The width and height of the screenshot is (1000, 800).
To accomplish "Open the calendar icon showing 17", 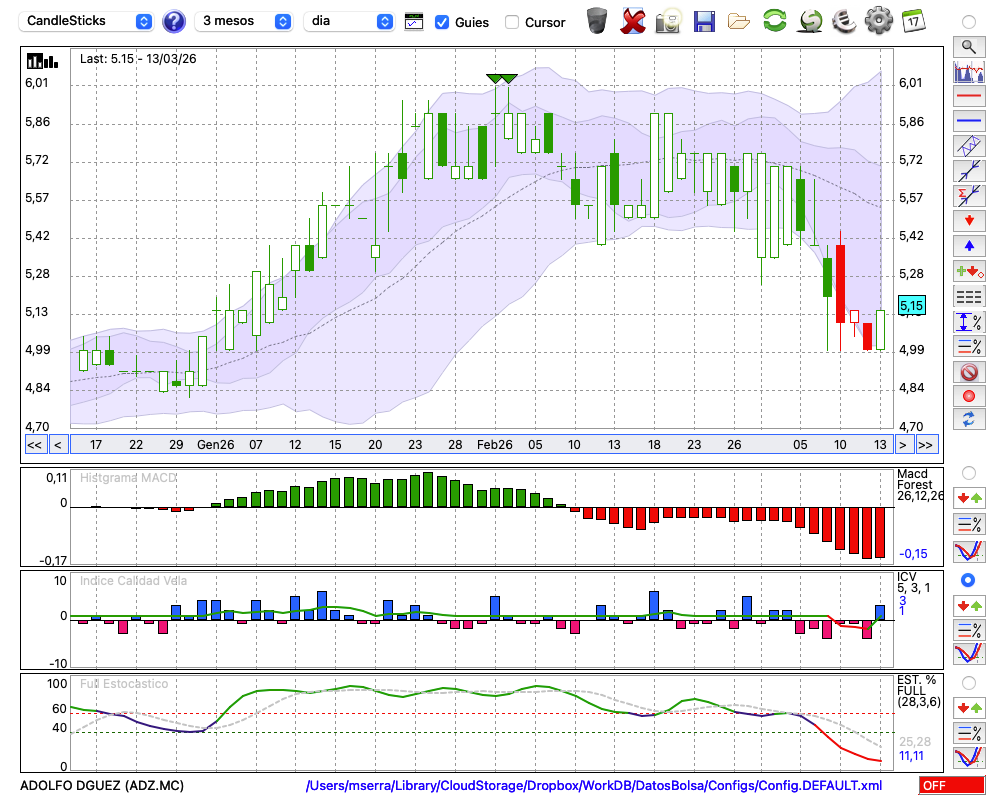I will (x=913, y=21).
